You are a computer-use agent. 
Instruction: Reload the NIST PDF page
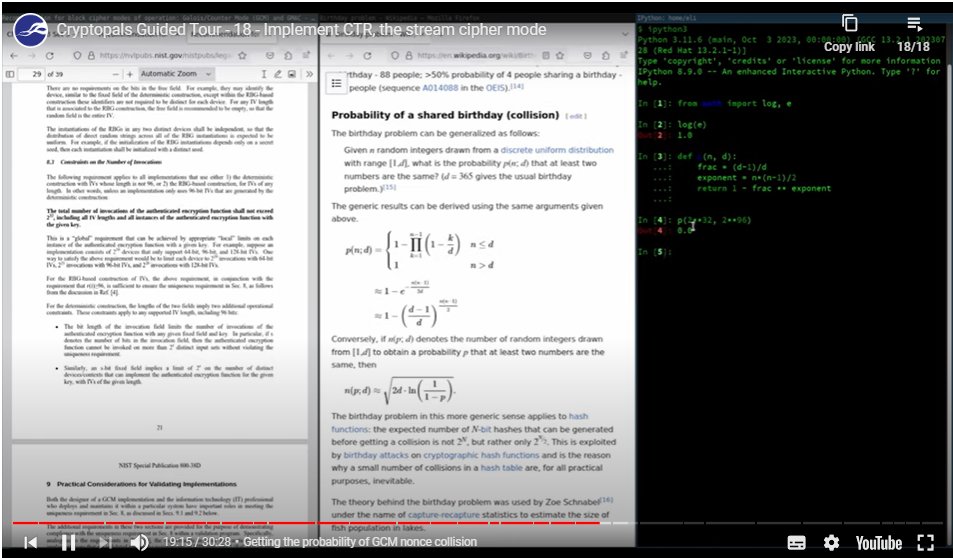(x=50, y=55)
